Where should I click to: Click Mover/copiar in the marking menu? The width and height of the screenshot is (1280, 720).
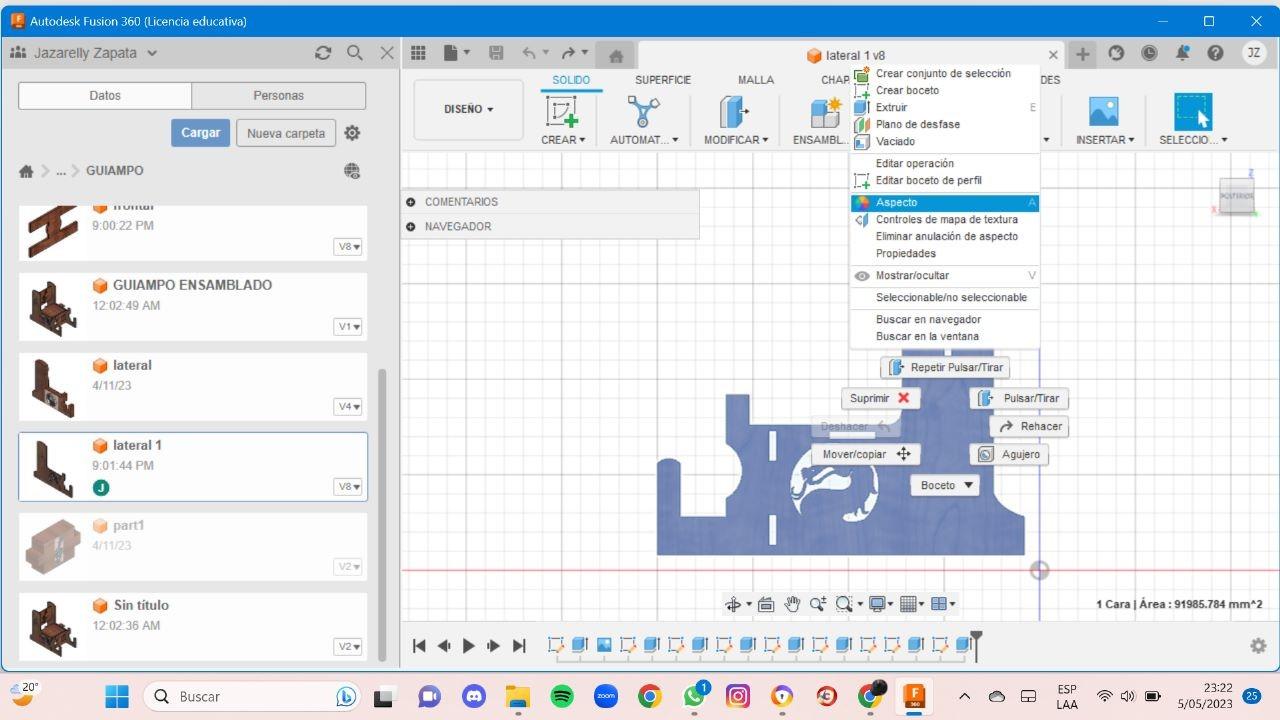pyautogui.click(x=866, y=454)
